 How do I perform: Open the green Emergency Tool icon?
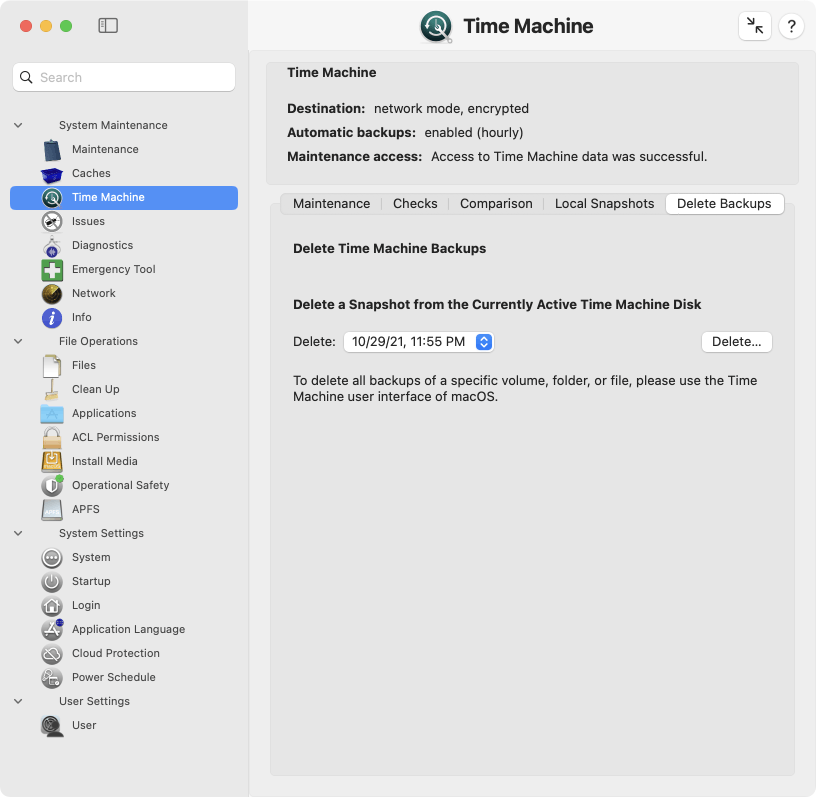(52, 270)
